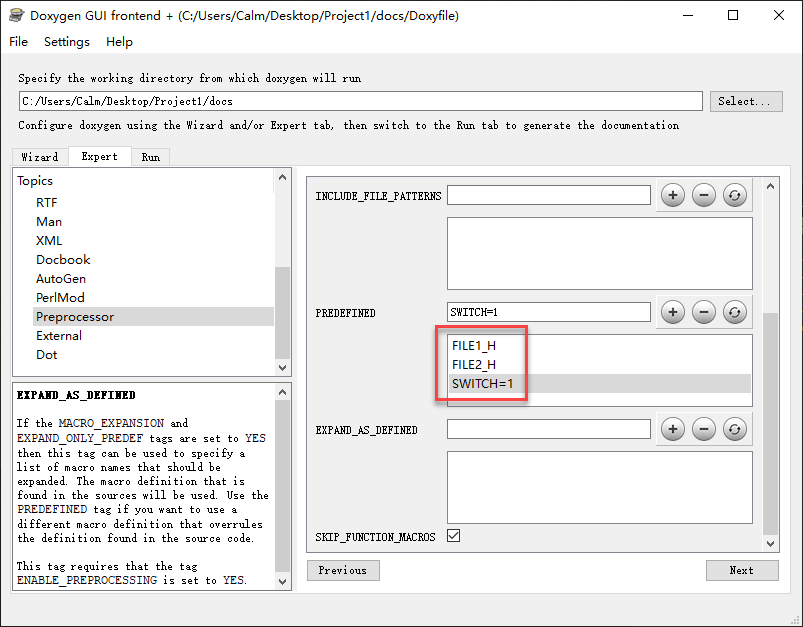The width and height of the screenshot is (803, 627).
Task: Click settings panel scroll-up arrow
Action: point(770,186)
